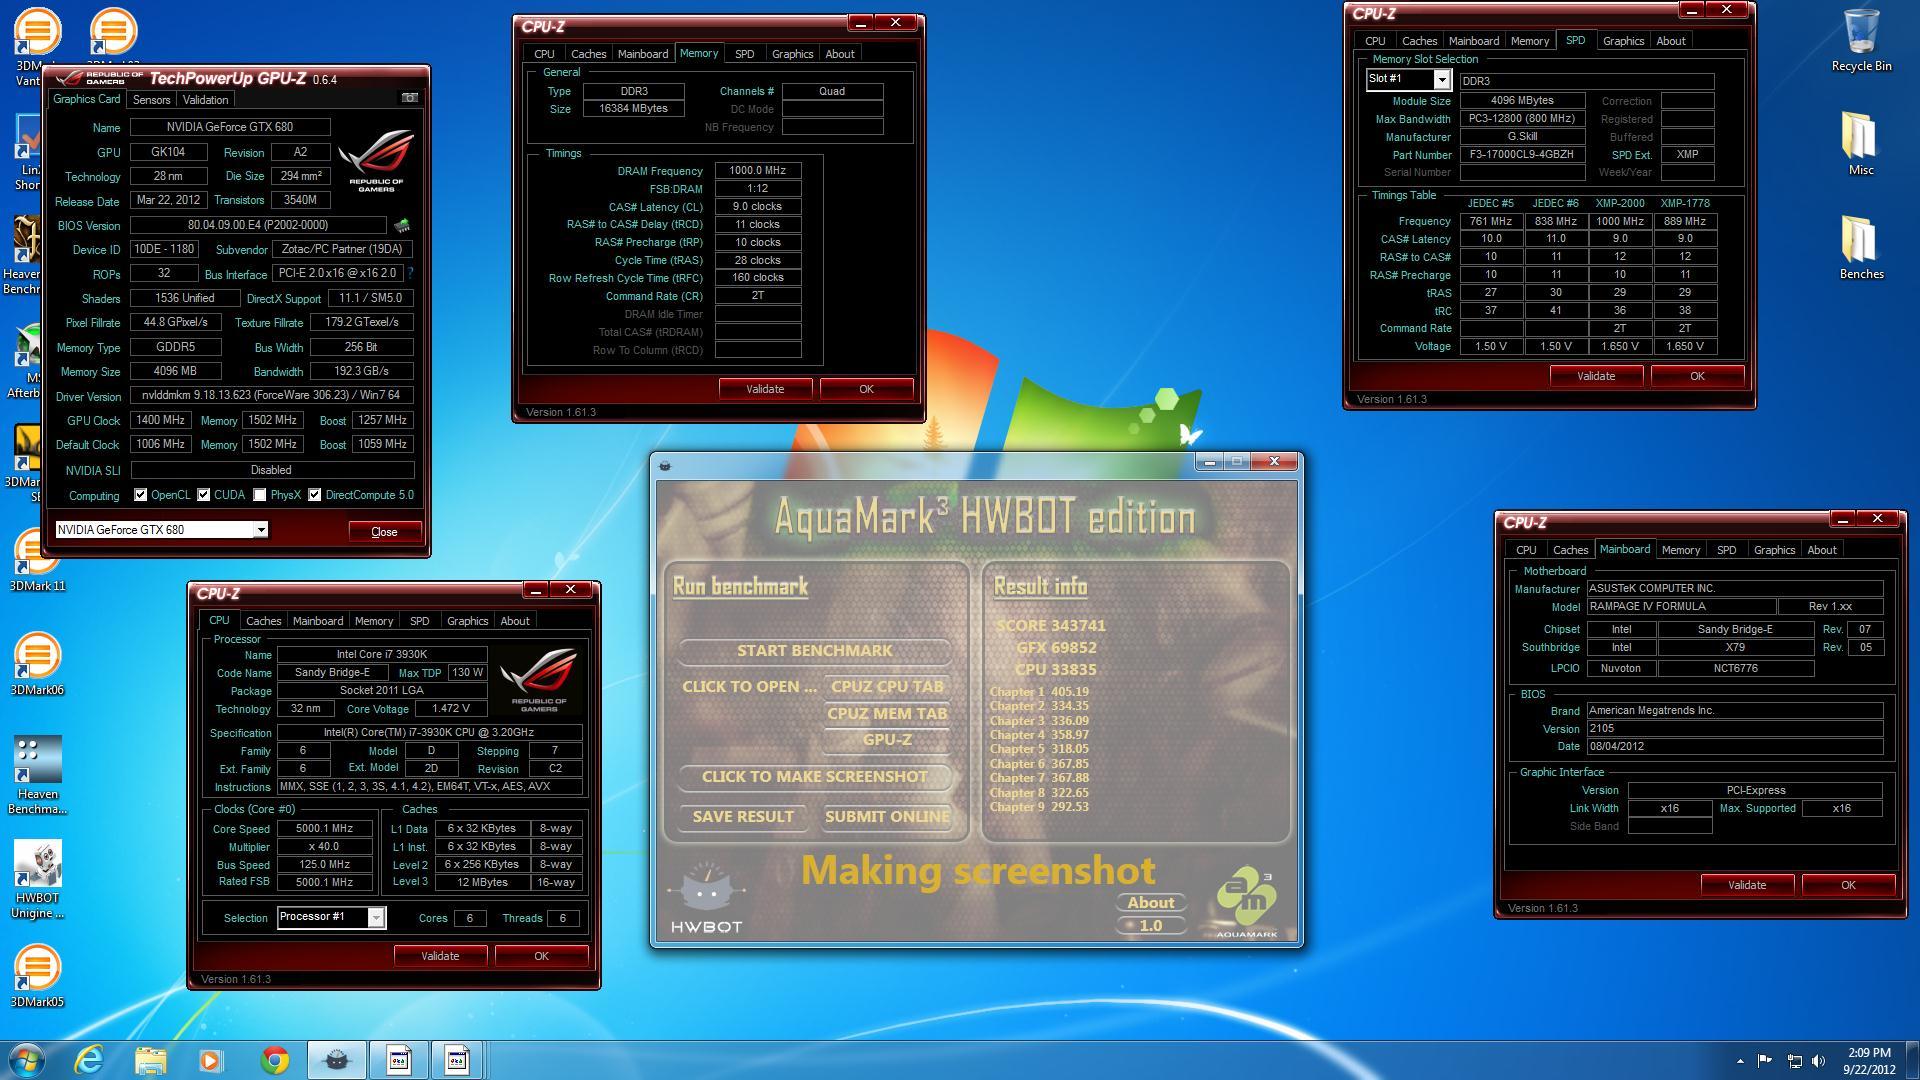Screen dimensions: 1920x1080
Task: Click SAVE RESULT in AquaMark
Action: pyautogui.click(x=743, y=817)
